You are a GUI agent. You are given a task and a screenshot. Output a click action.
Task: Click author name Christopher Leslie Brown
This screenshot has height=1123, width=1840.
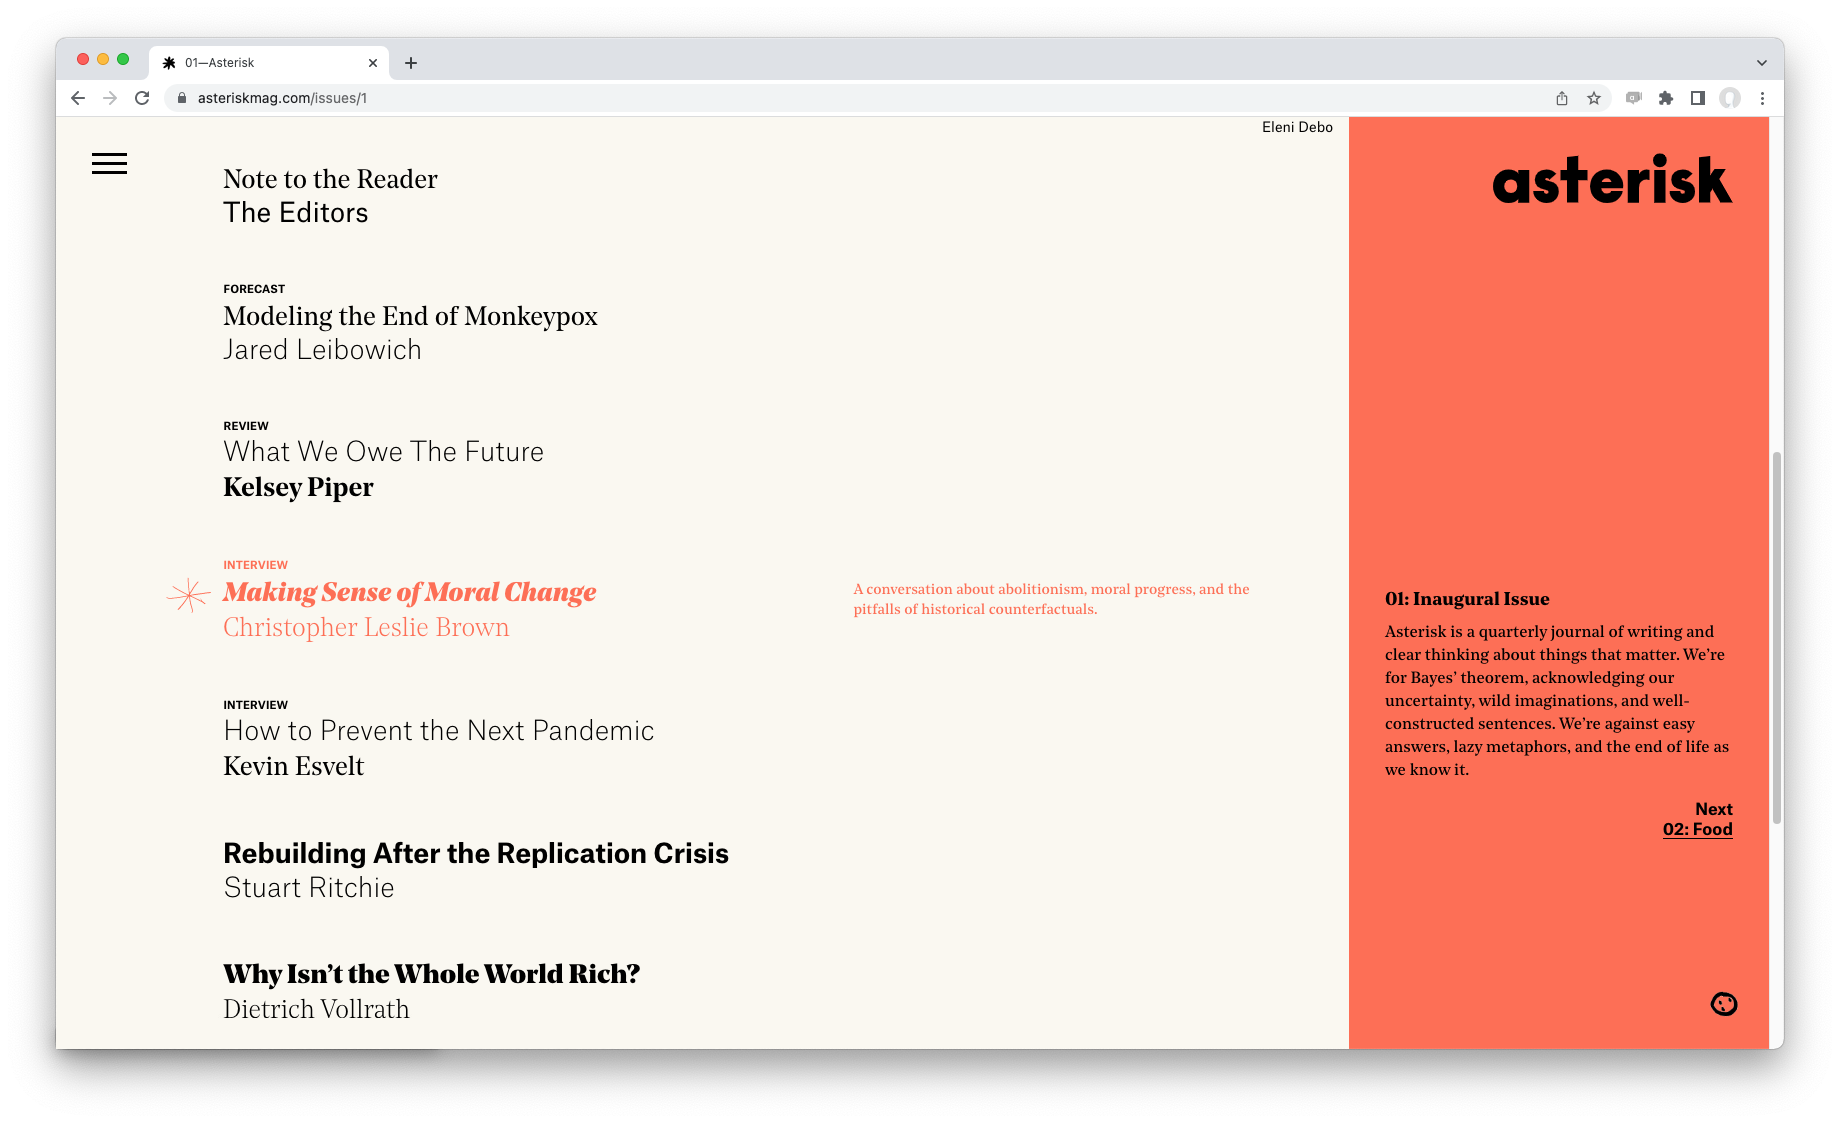[x=366, y=627]
